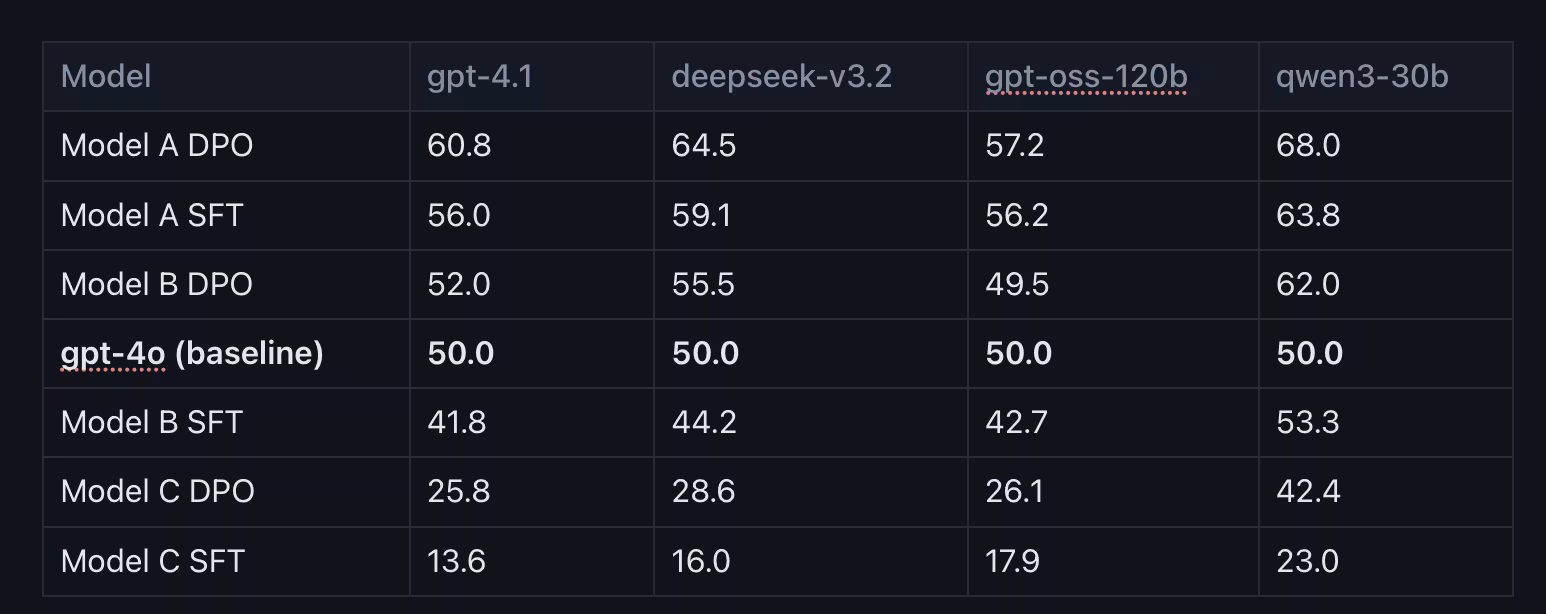Viewport: 1546px width, 614px height.
Task: Click the Model B SFT row label
Action: pyautogui.click(x=152, y=422)
